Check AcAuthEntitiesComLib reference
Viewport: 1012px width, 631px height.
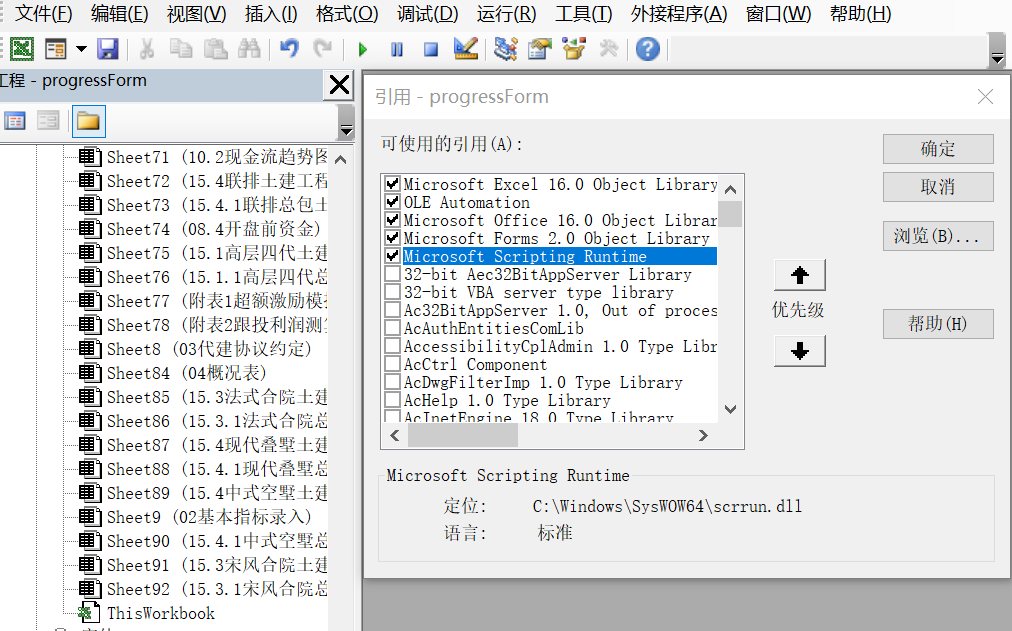pos(392,328)
